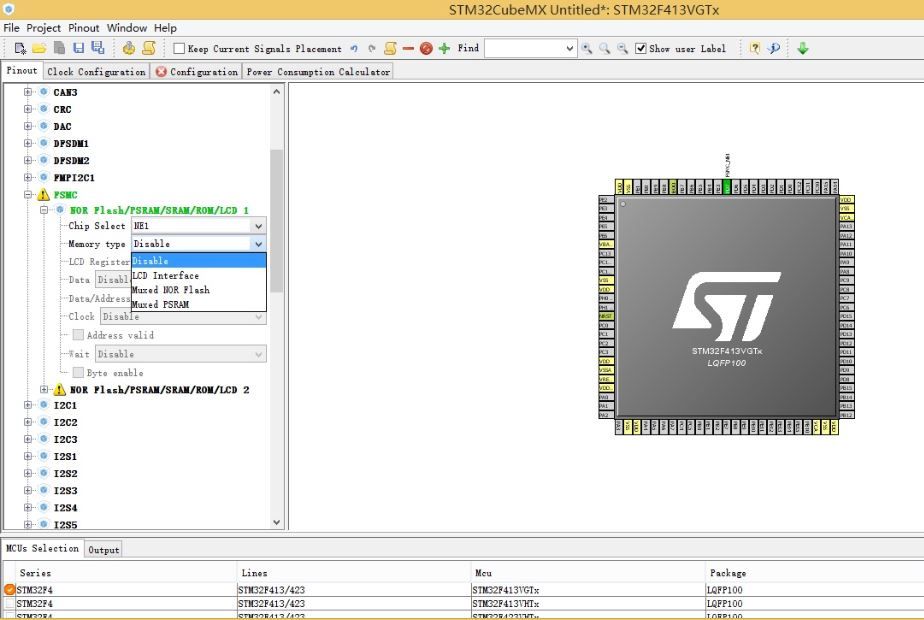Click the red error icon on Configuration tab
This screenshot has height=620, width=924.
coord(161,71)
